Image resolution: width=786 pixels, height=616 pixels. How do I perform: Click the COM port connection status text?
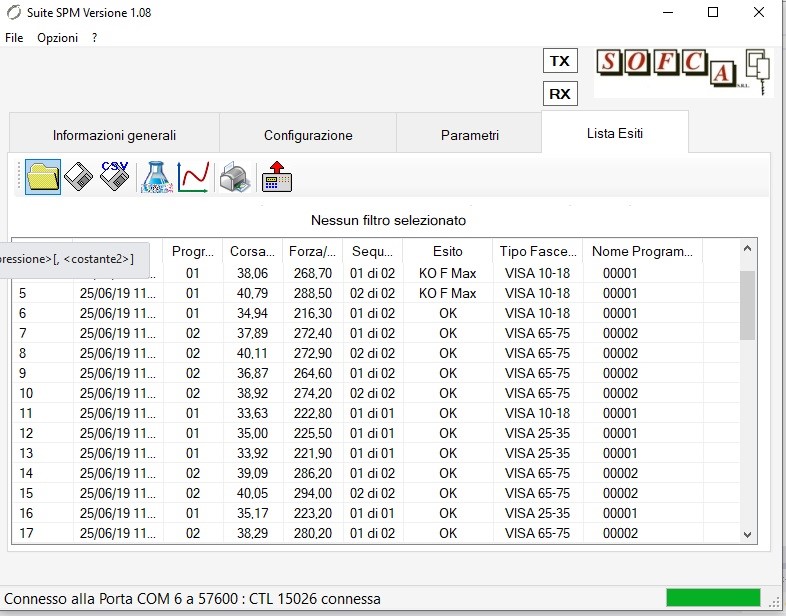coord(192,599)
